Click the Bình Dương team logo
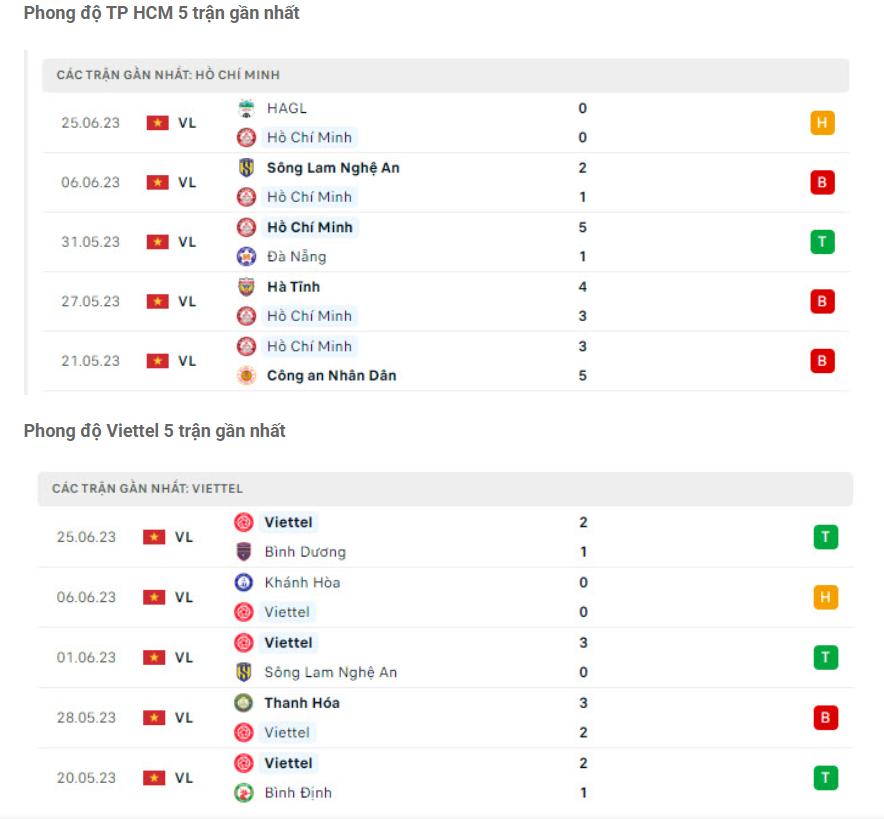 coord(243,552)
